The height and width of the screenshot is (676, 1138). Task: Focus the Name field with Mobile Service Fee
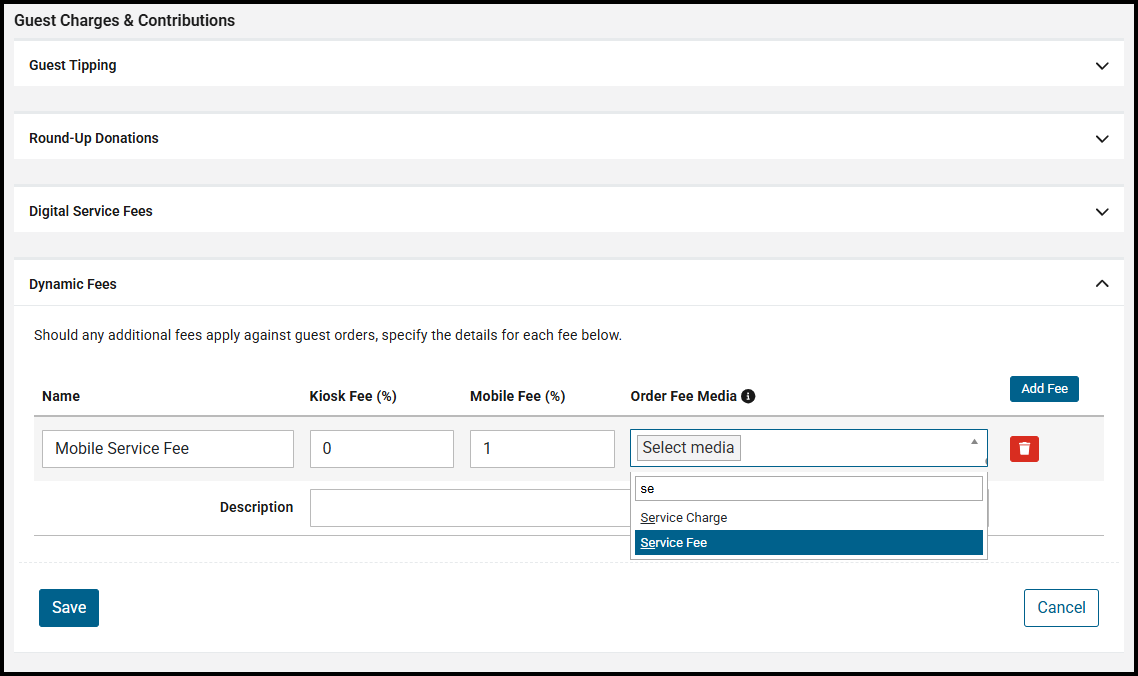(168, 449)
